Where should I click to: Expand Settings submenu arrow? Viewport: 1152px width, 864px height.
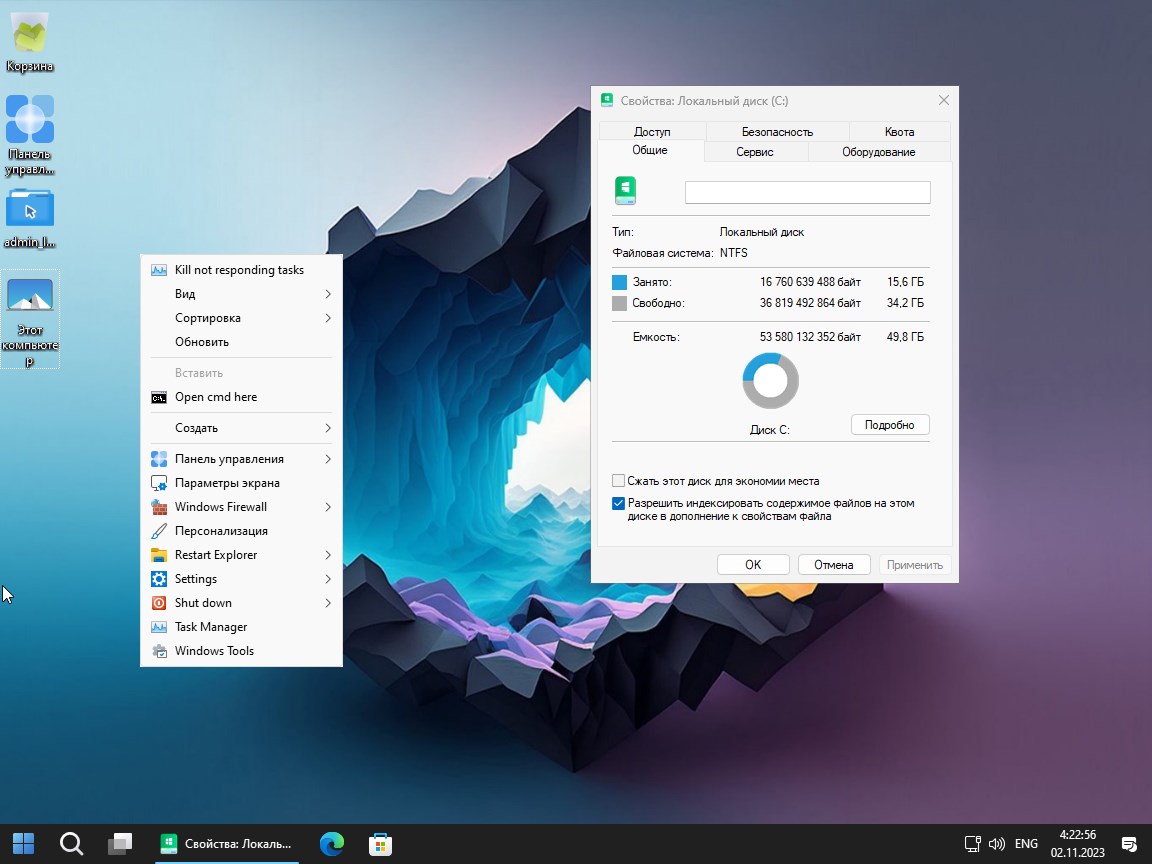pyautogui.click(x=328, y=579)
